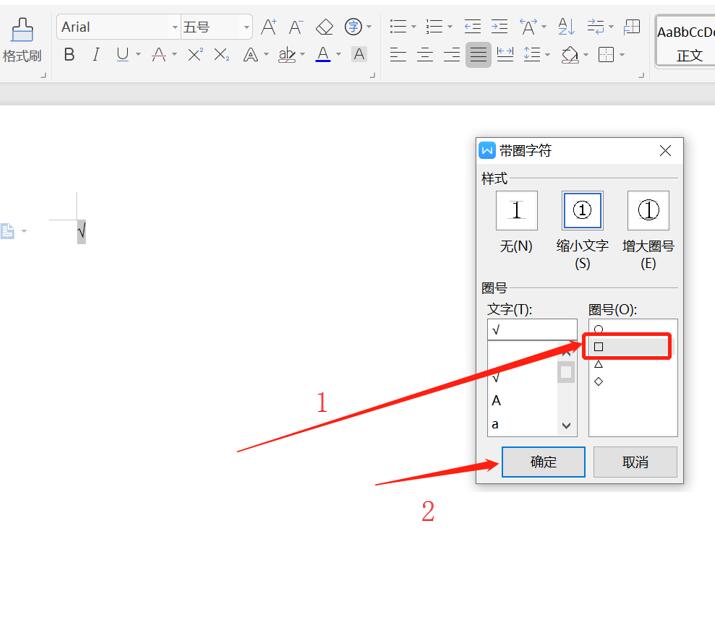Screen dimensions: 715x619
Task: Align text right
Action: pyautogui.click(x=452, y=55)
